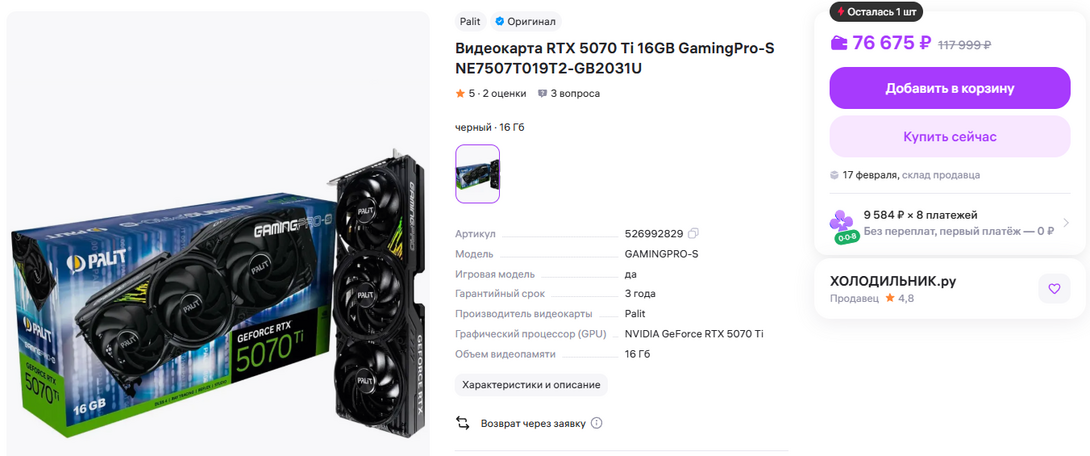Open the Palit brand tag
This screenshot has width=1090, height=456.
click(470, 22)
